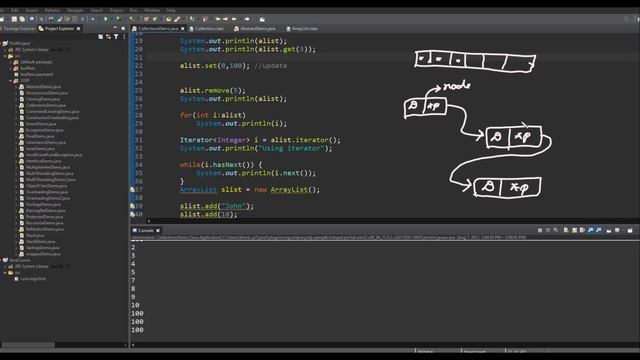This screenshot has height=360, width=640.
Task: Click Remove All Terminated Launches icon
Action: pos(556,231)
